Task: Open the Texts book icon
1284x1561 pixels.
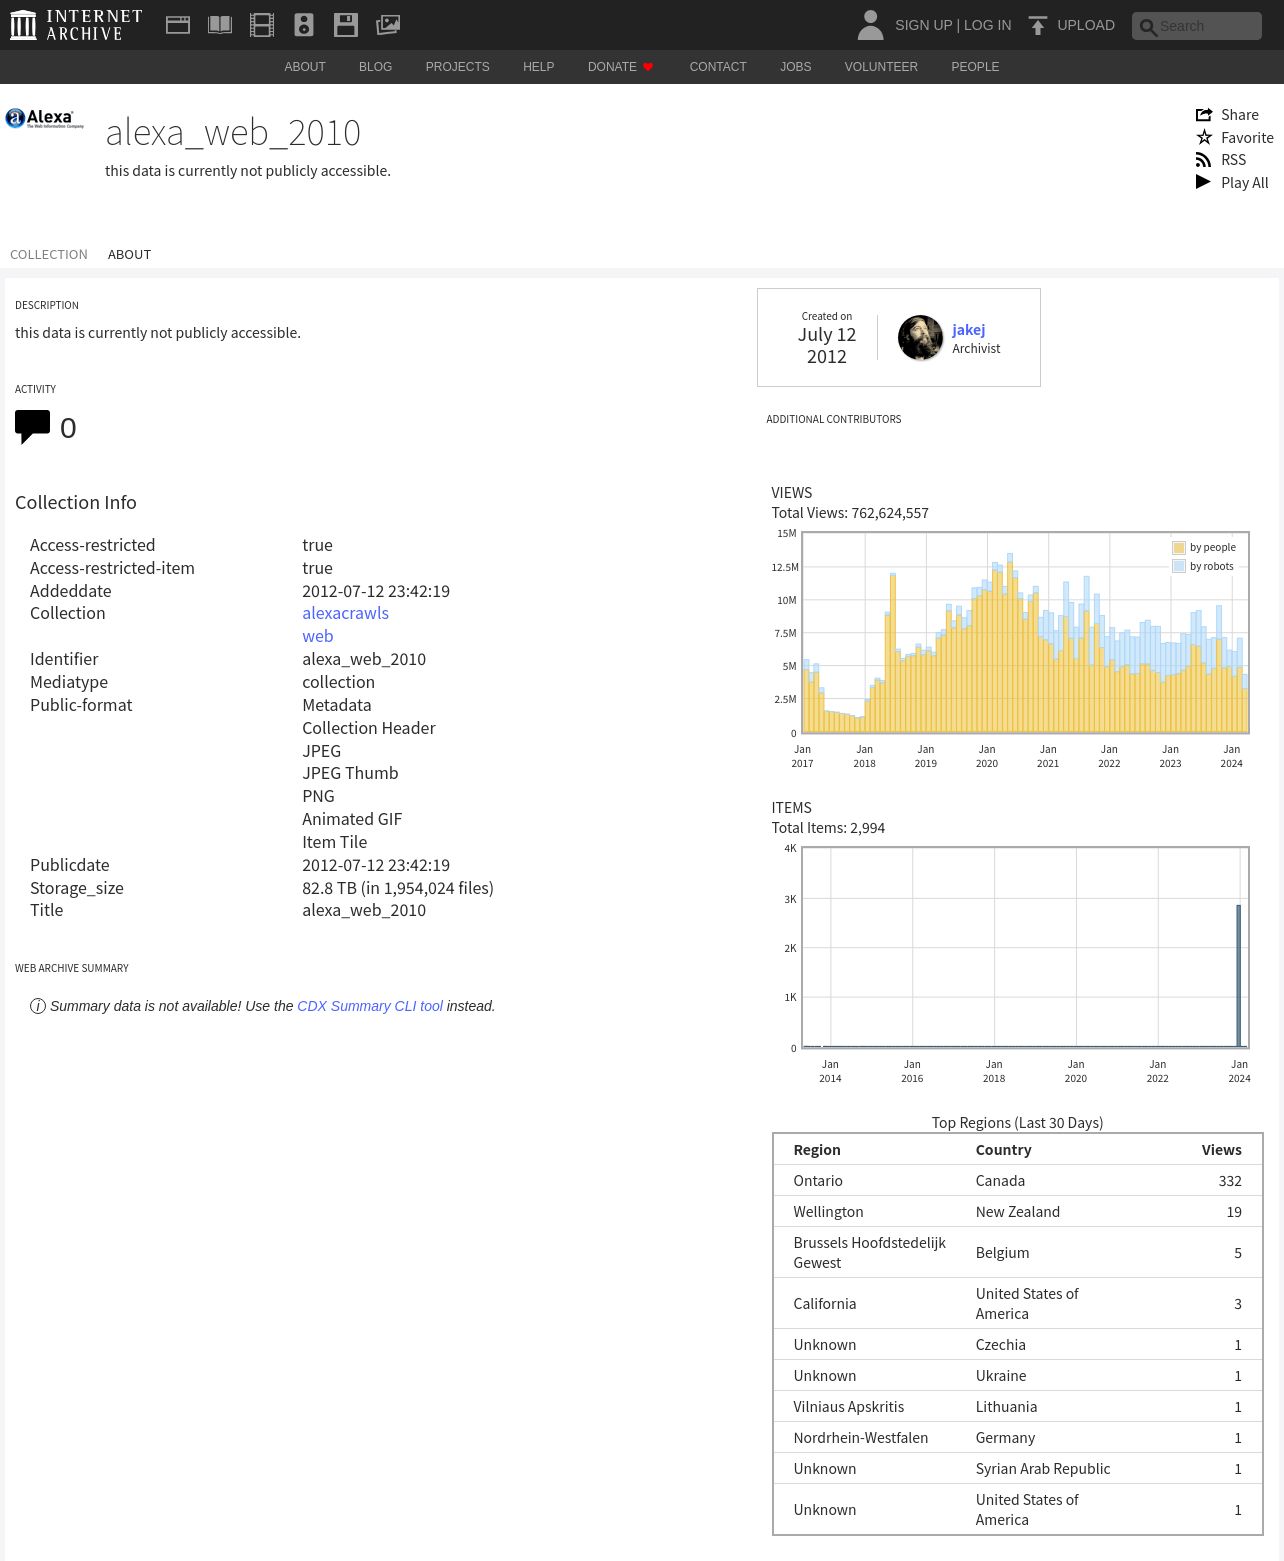Action: click(220, 25)
